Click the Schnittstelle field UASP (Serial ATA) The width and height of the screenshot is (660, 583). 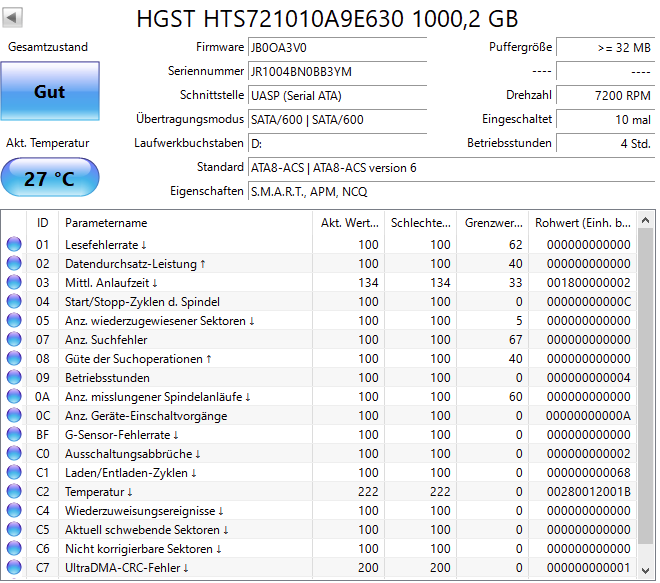tap(338, 95)
